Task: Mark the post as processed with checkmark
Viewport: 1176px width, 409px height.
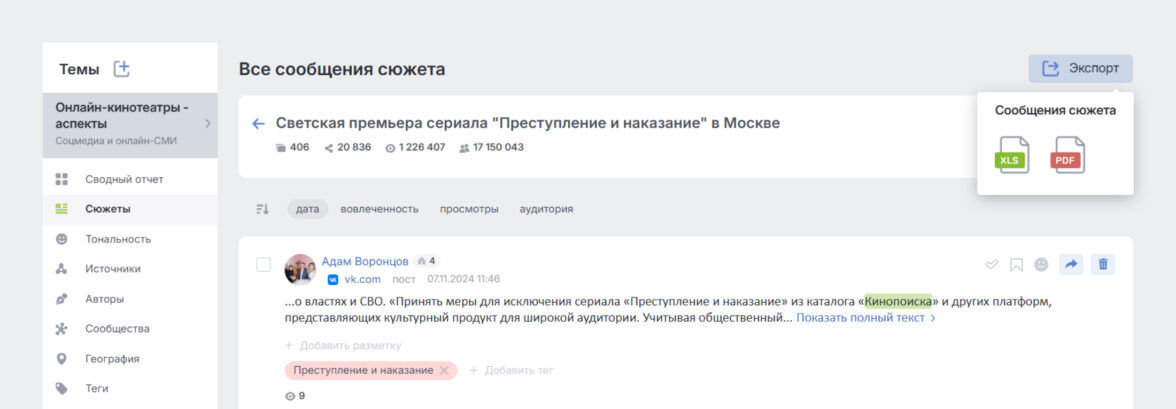Action: [x=992, y=264]
